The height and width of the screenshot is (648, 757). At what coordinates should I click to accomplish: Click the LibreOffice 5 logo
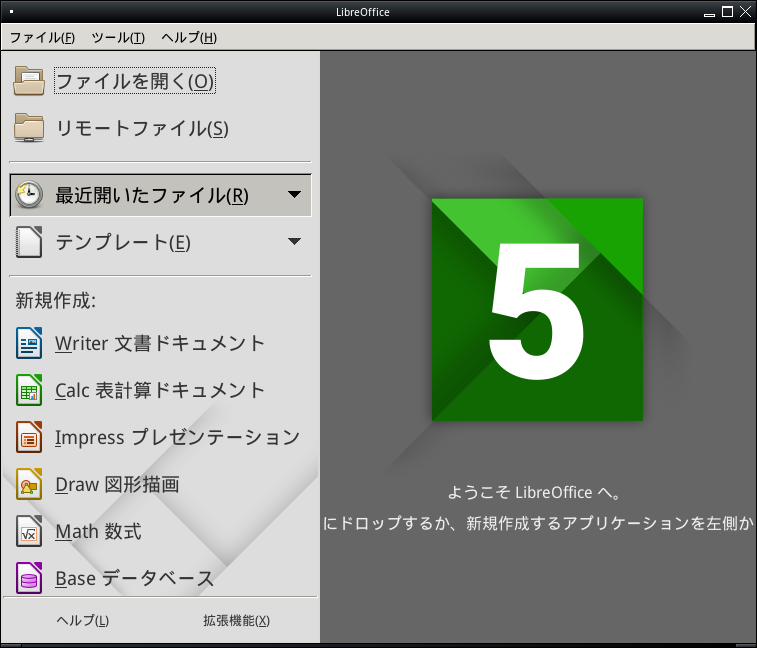537,309
